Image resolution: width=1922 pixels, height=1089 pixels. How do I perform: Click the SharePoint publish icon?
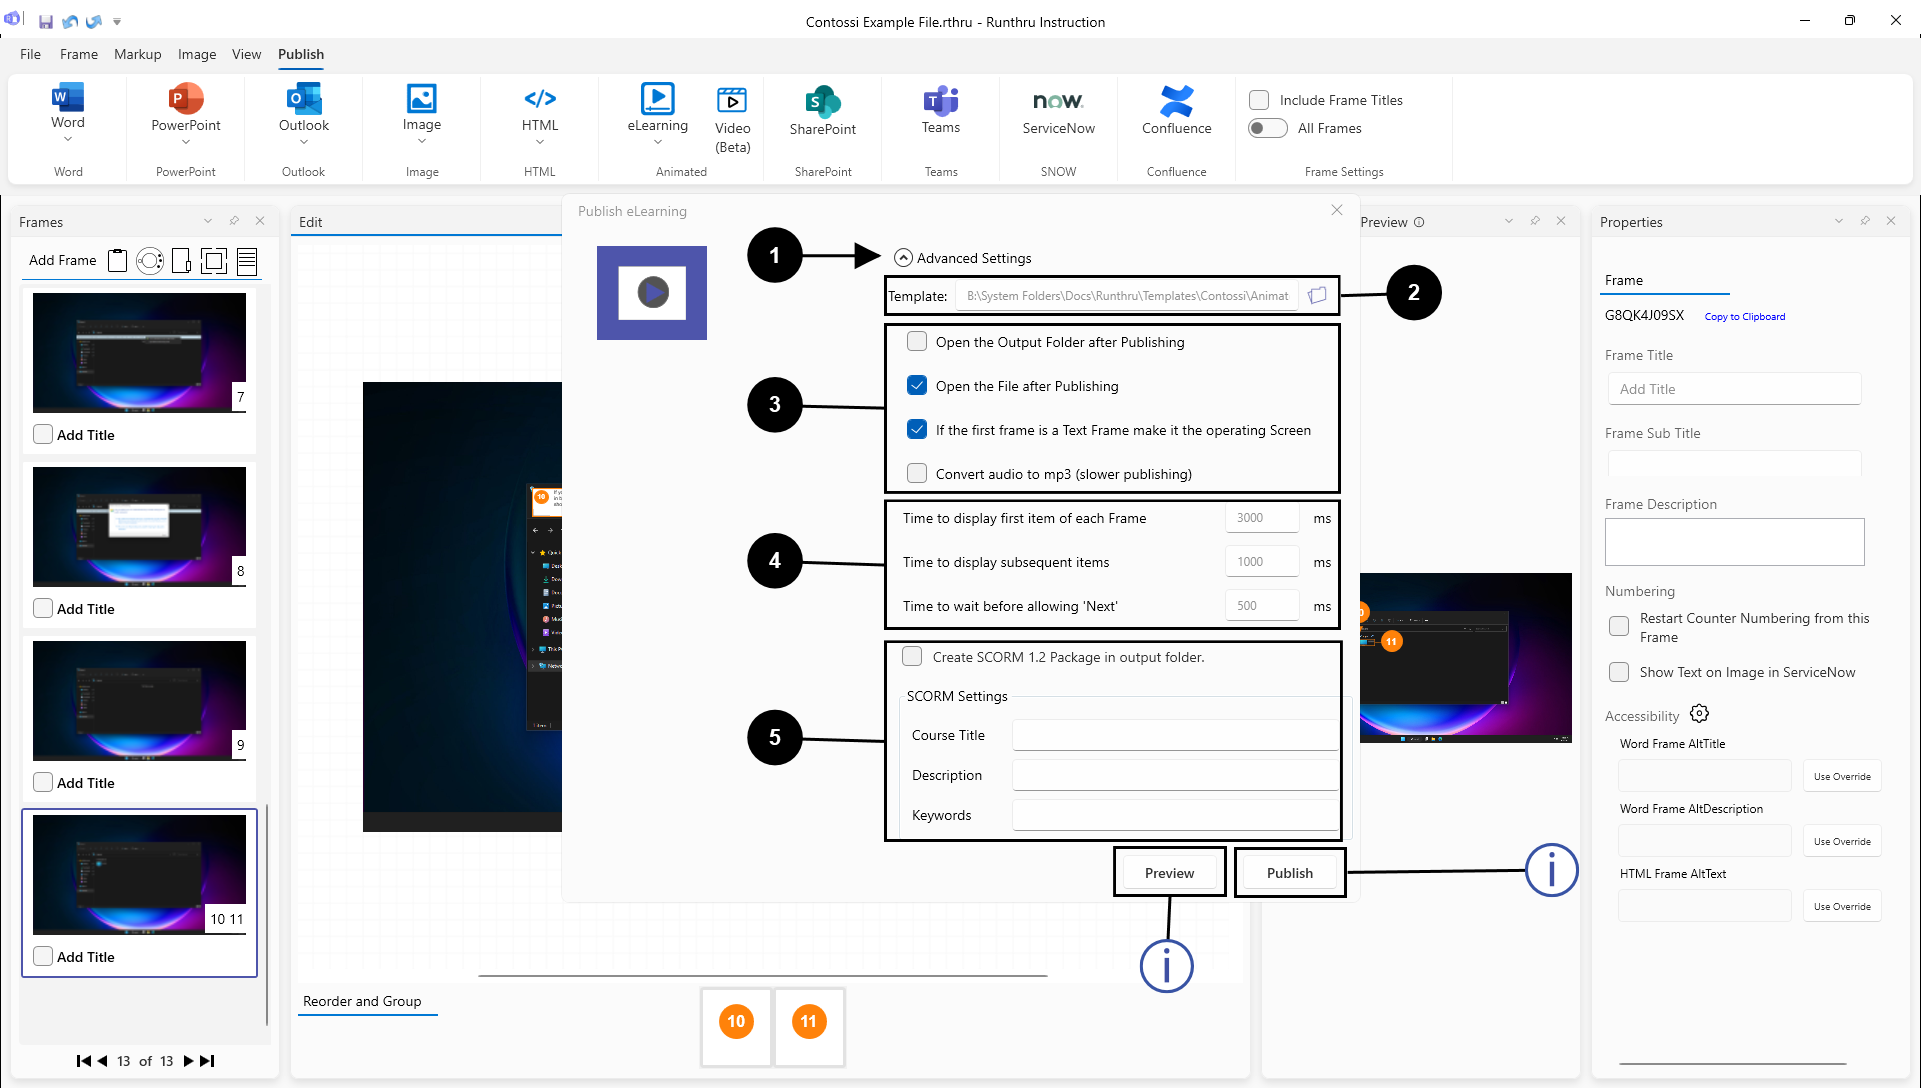click(x=822, y=101)
